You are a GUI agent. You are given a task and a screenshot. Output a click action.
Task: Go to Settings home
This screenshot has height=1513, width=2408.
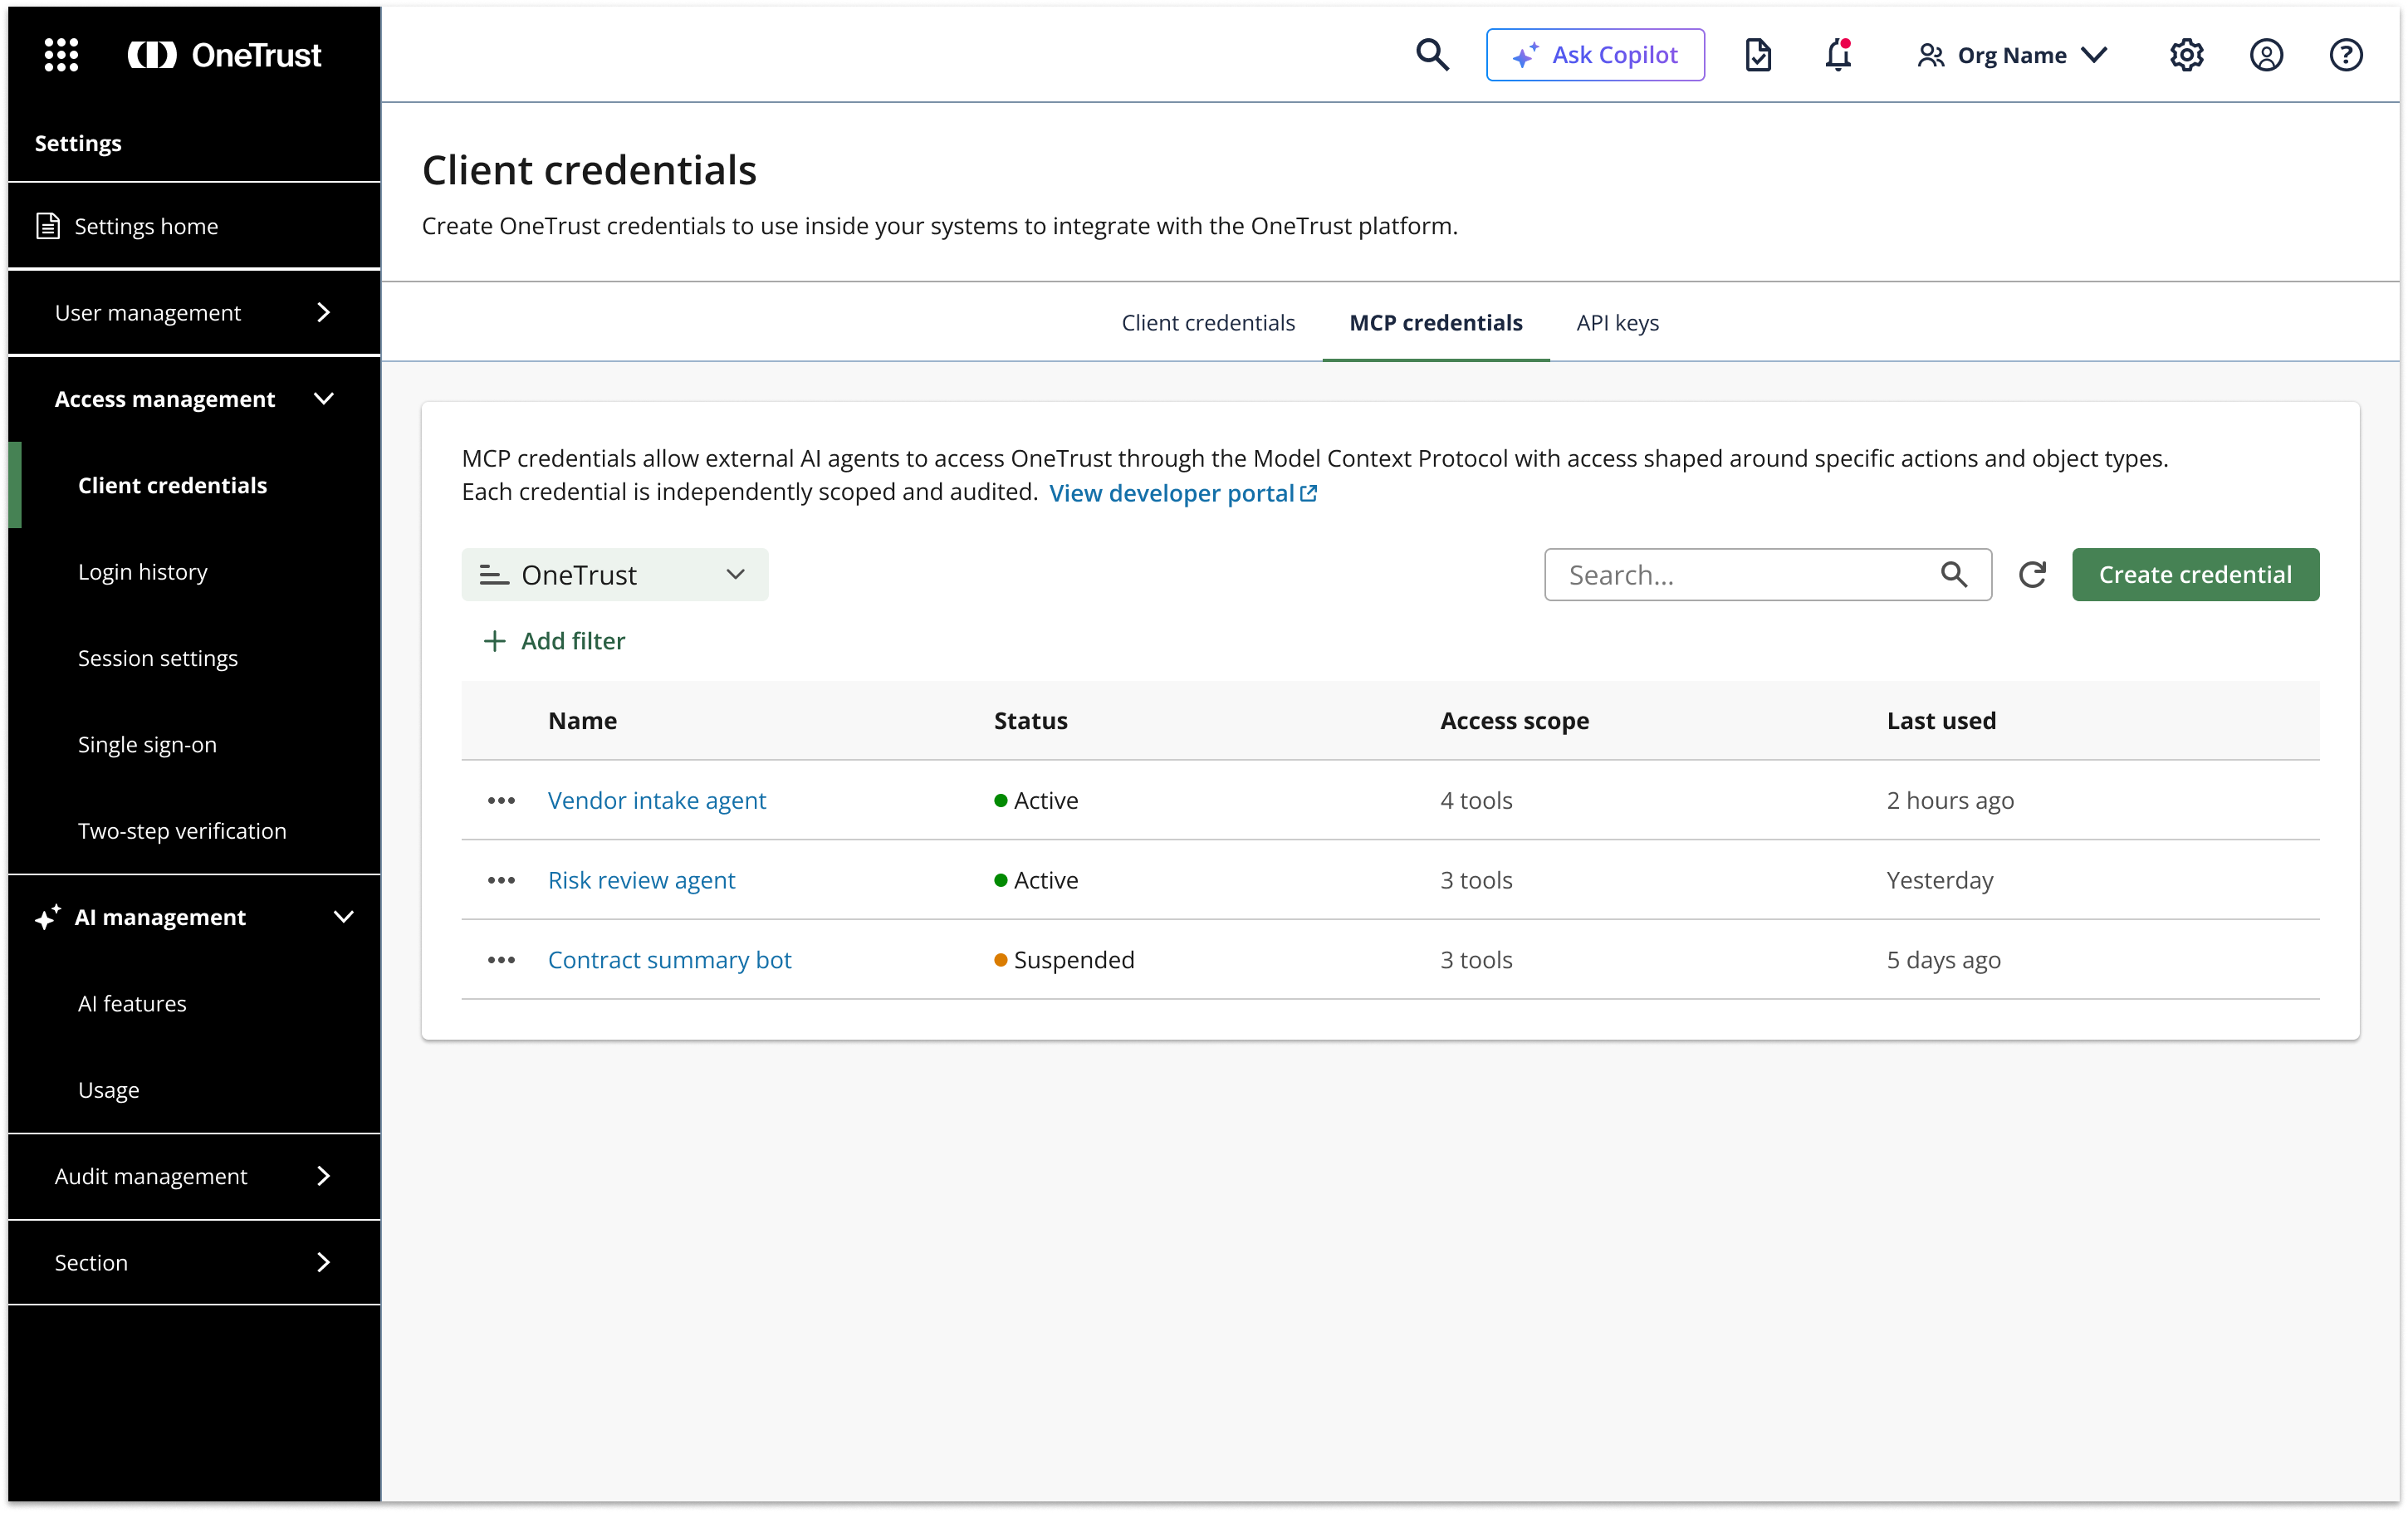click(194, 226)
